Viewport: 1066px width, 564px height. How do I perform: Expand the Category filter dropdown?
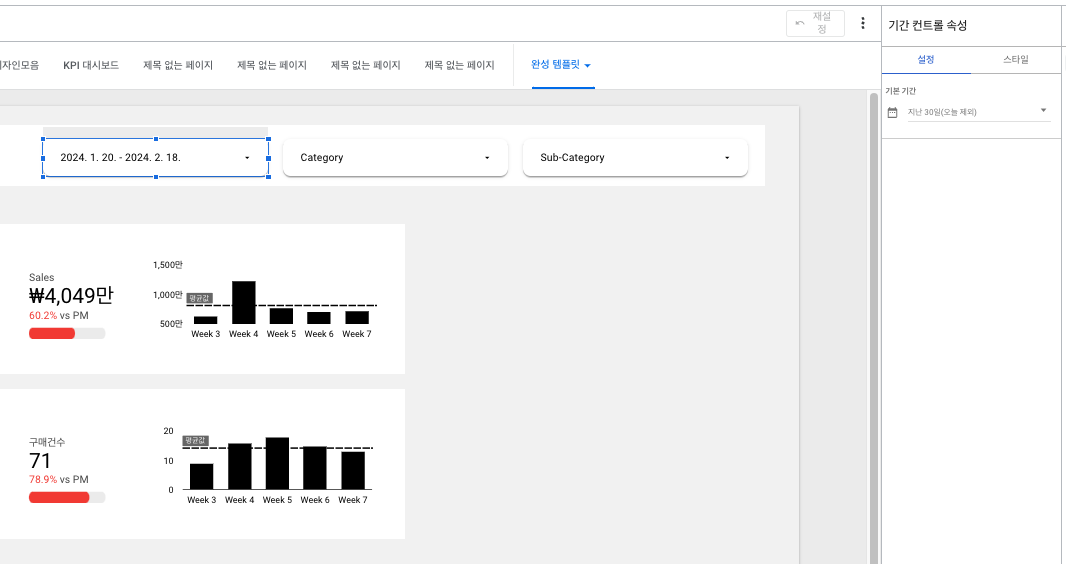point(395,158)
